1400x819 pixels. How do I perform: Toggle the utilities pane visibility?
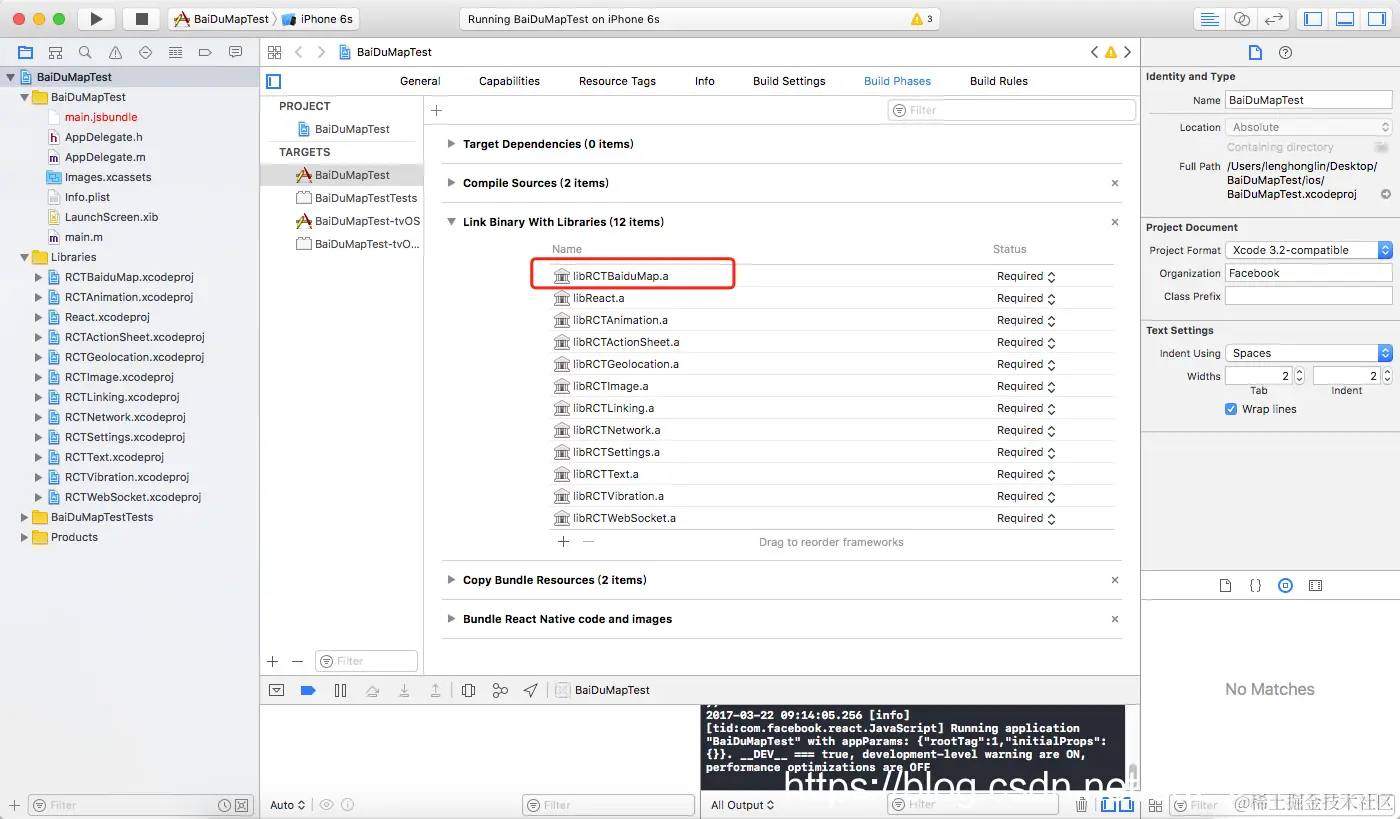pyautogui.click(x=1377, y=19)
